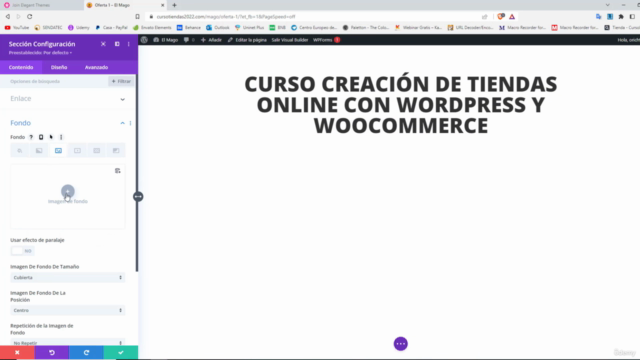Click the comments bubble in admin bar
Image resolution: width=640 pixels, height=360 pixels.
(189, 40)
